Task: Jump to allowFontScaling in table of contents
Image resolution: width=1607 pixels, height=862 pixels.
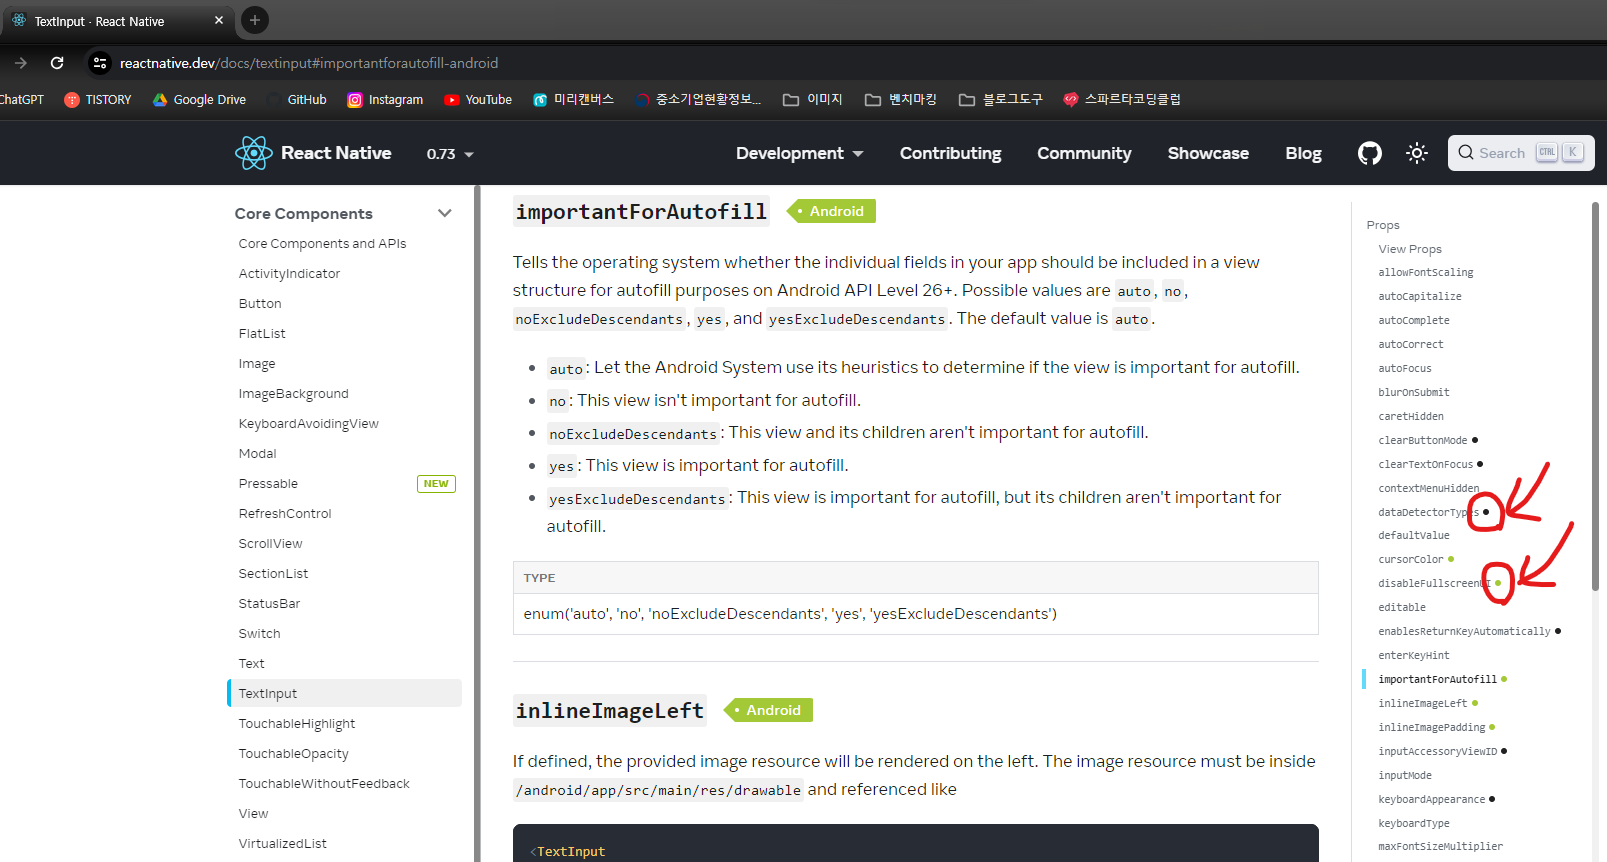Action: [1426, 272]
